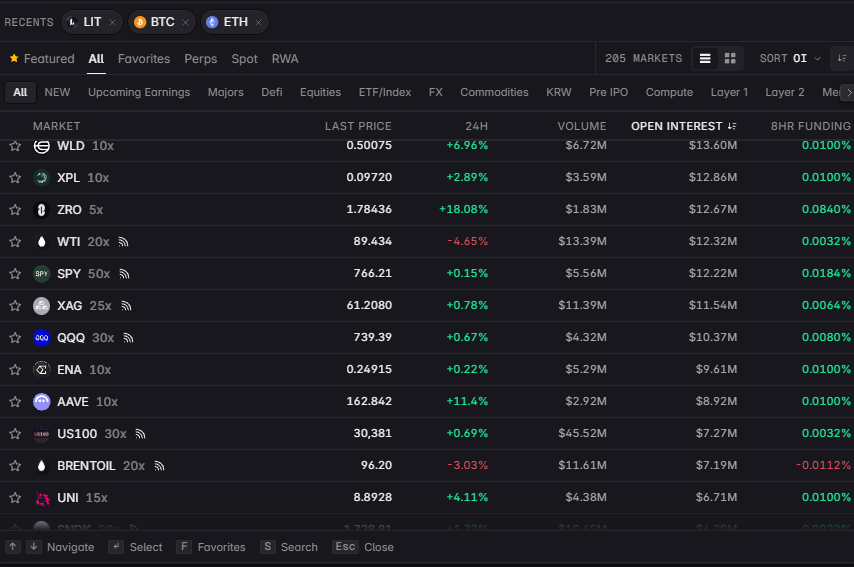Screen dimensions: 854x567
Task: Click the AAVE ghost icon
Action: (x=41, y=402)
